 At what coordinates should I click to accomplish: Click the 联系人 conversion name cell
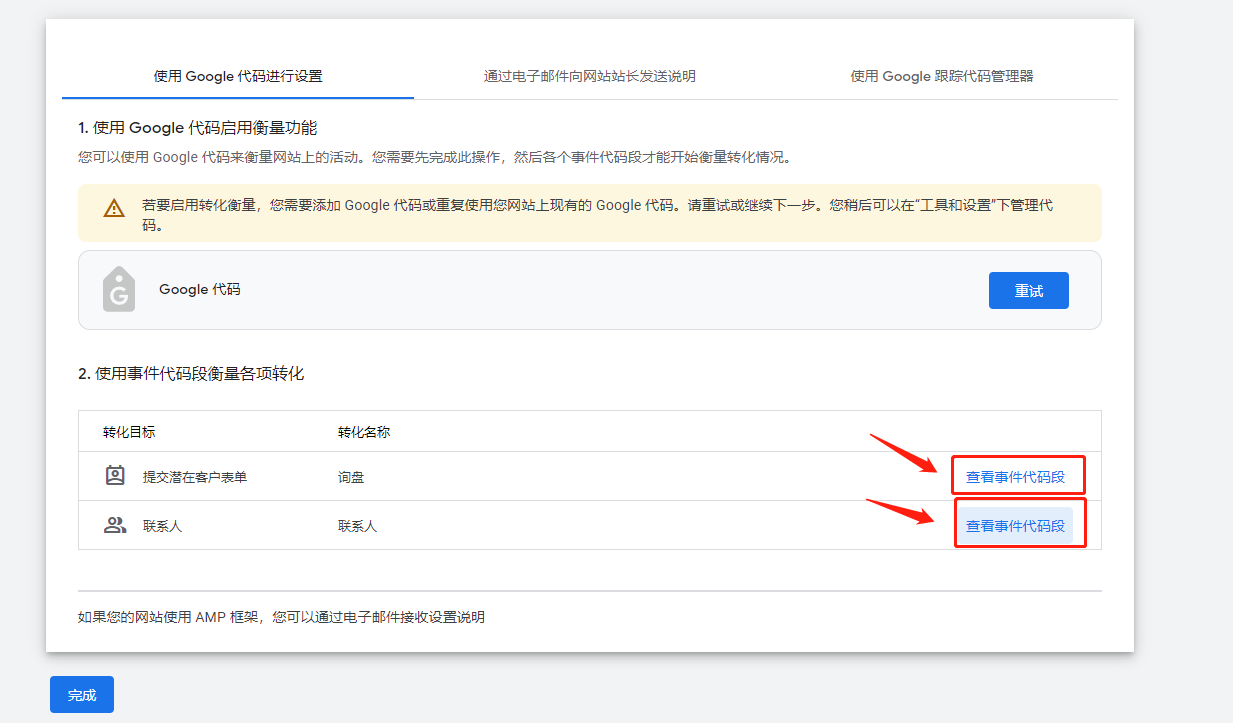coord(357,526)
